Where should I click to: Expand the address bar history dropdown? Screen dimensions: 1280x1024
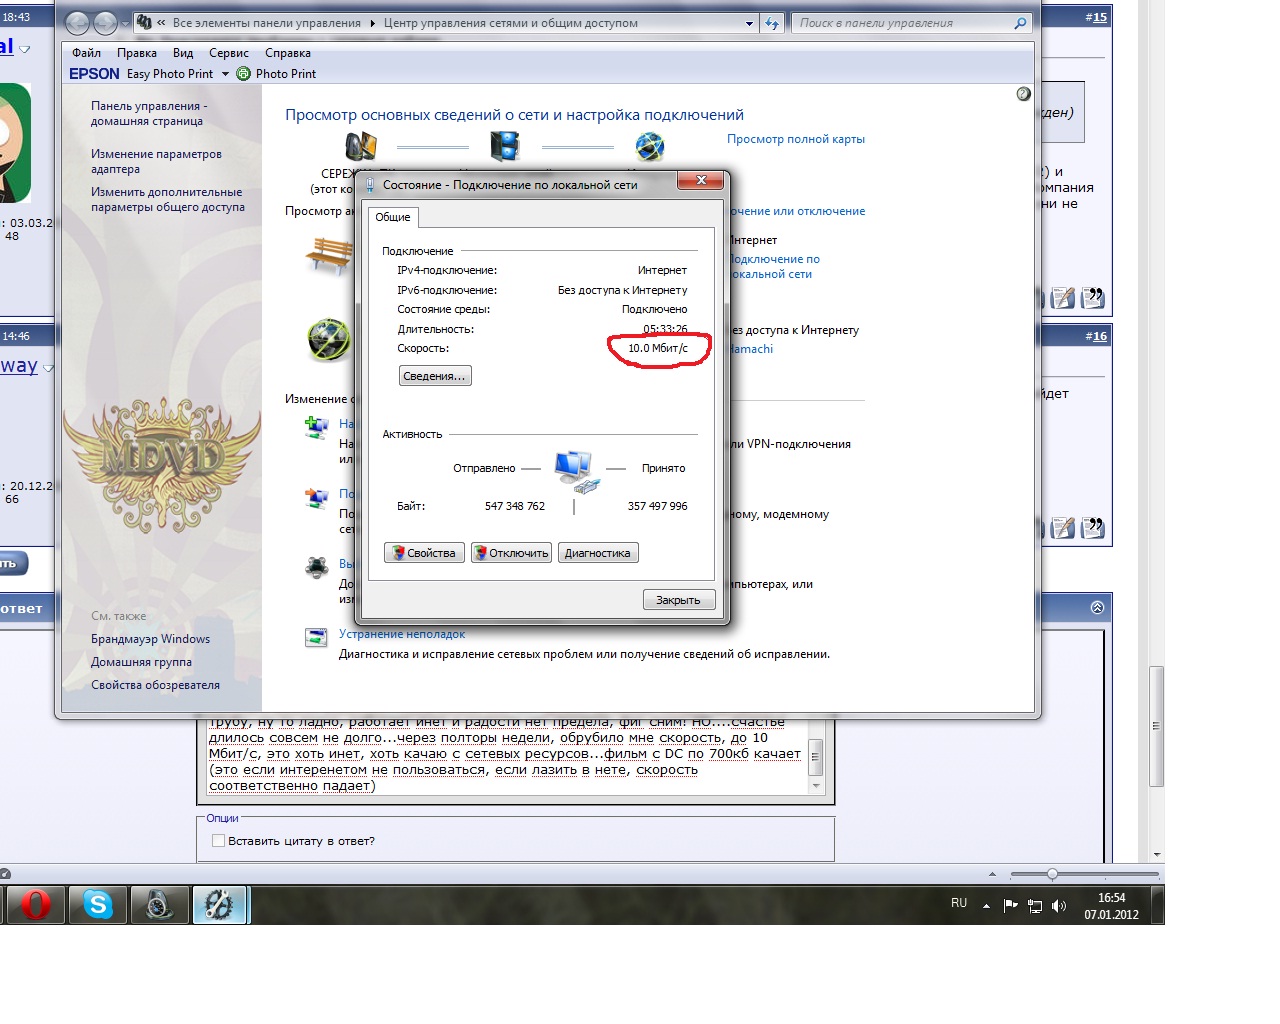[749, 23]
